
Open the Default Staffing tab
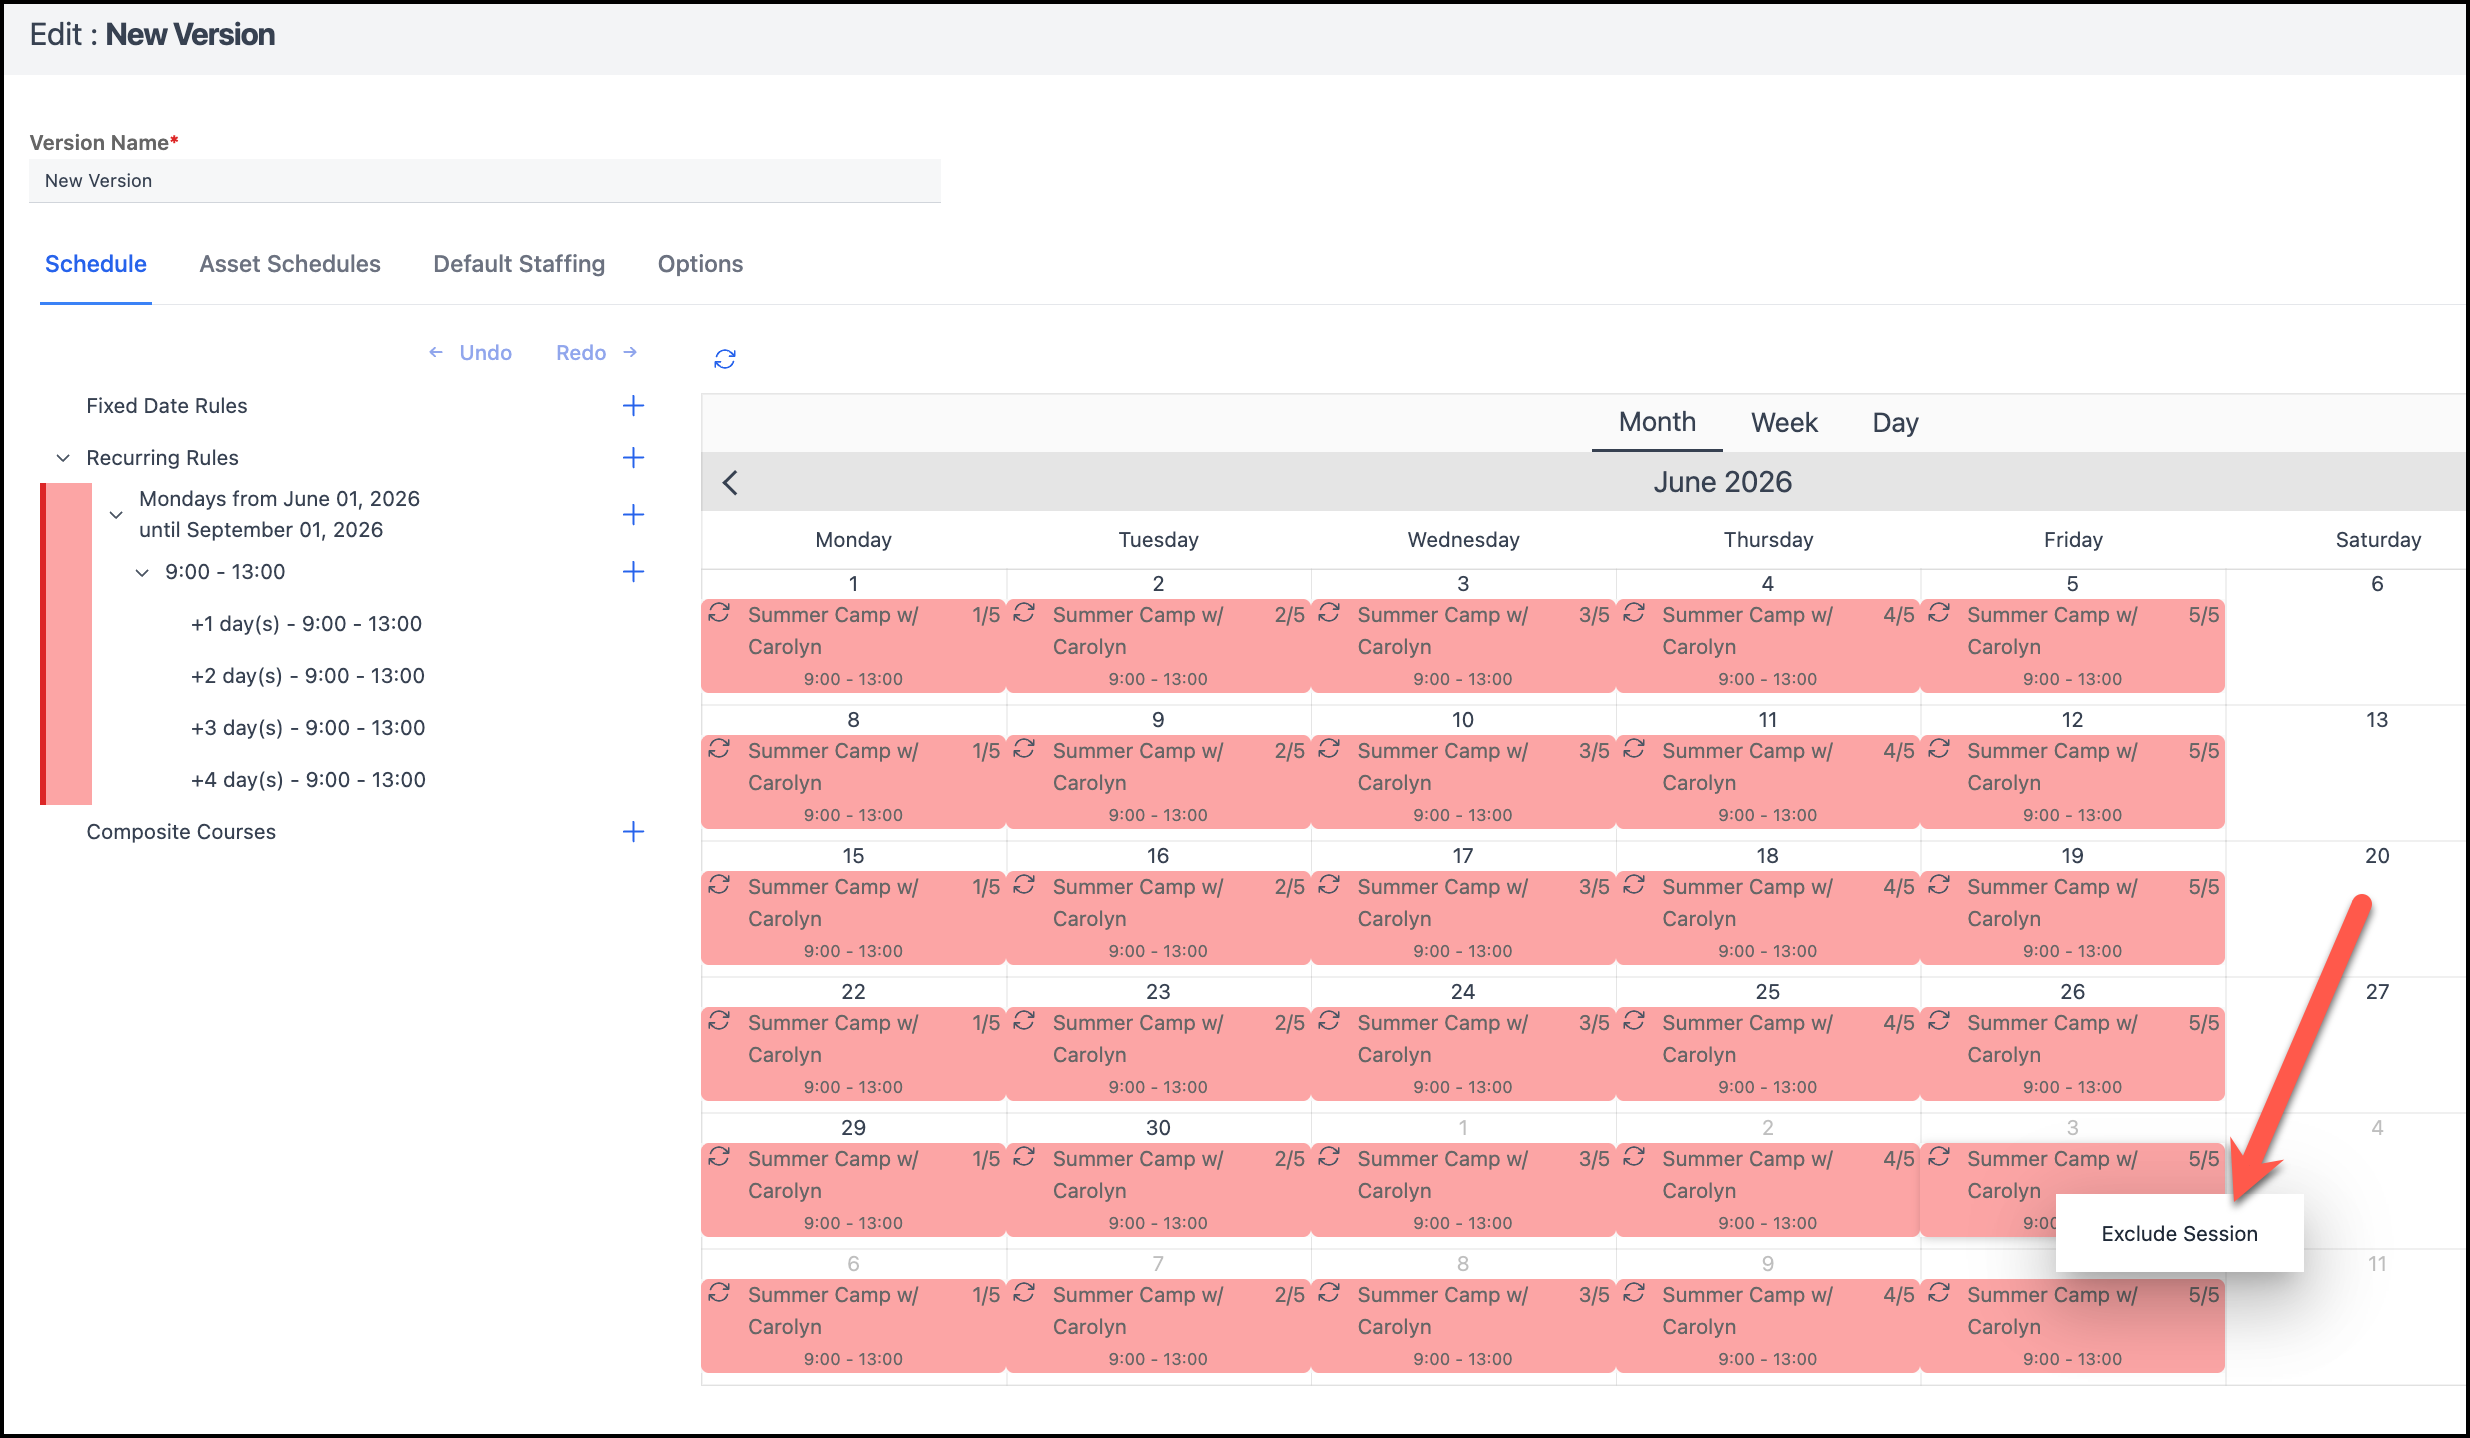(519, 264)
